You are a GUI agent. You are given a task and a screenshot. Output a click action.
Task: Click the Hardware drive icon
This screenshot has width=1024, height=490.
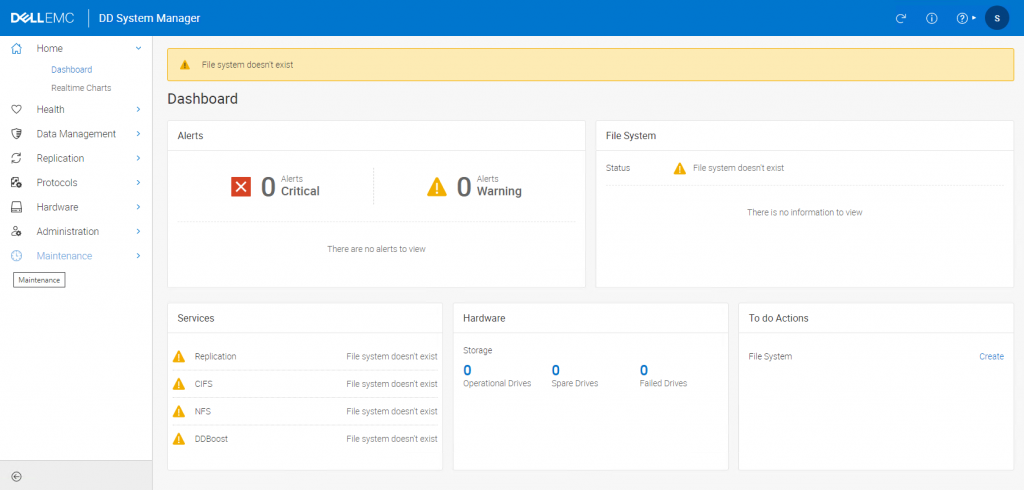click(x=16, y=207)
